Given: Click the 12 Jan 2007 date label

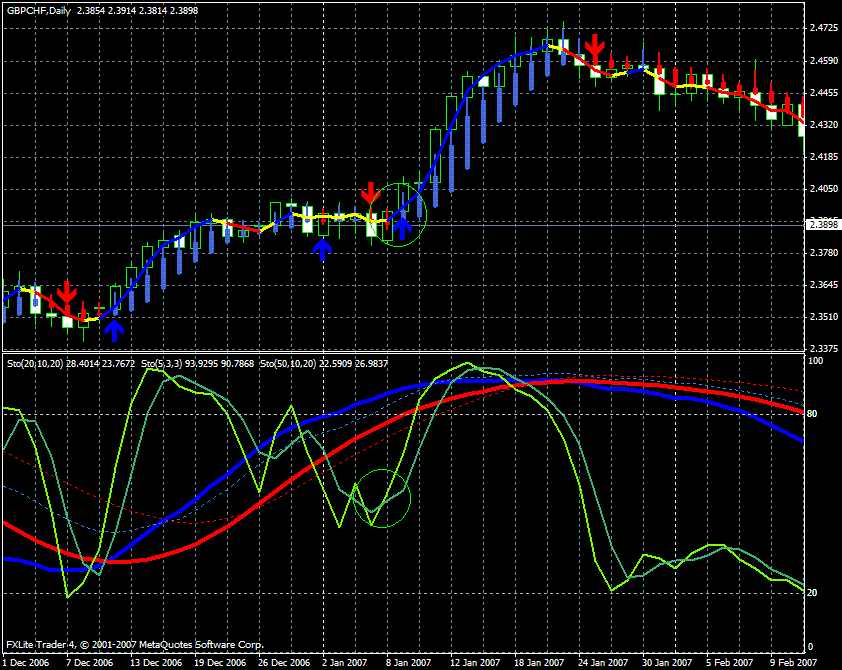Looking at the screenshot, I should pyautogui.click(x=475, y=662).
